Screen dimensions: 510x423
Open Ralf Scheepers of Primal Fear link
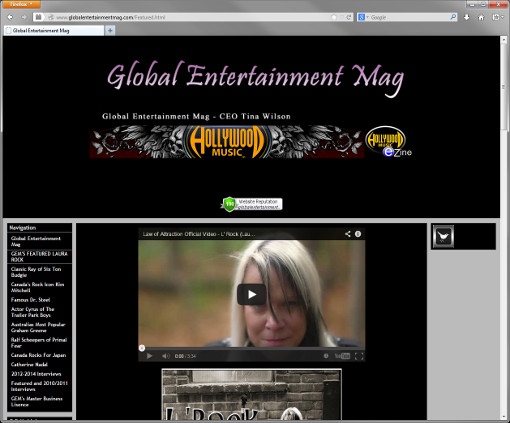39,343
